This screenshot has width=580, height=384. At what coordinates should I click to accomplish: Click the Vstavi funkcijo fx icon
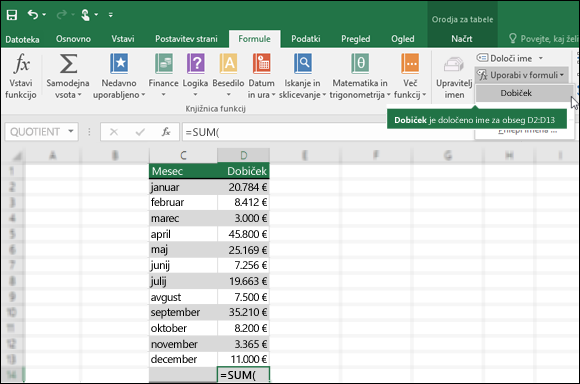[x=21, y=64]
